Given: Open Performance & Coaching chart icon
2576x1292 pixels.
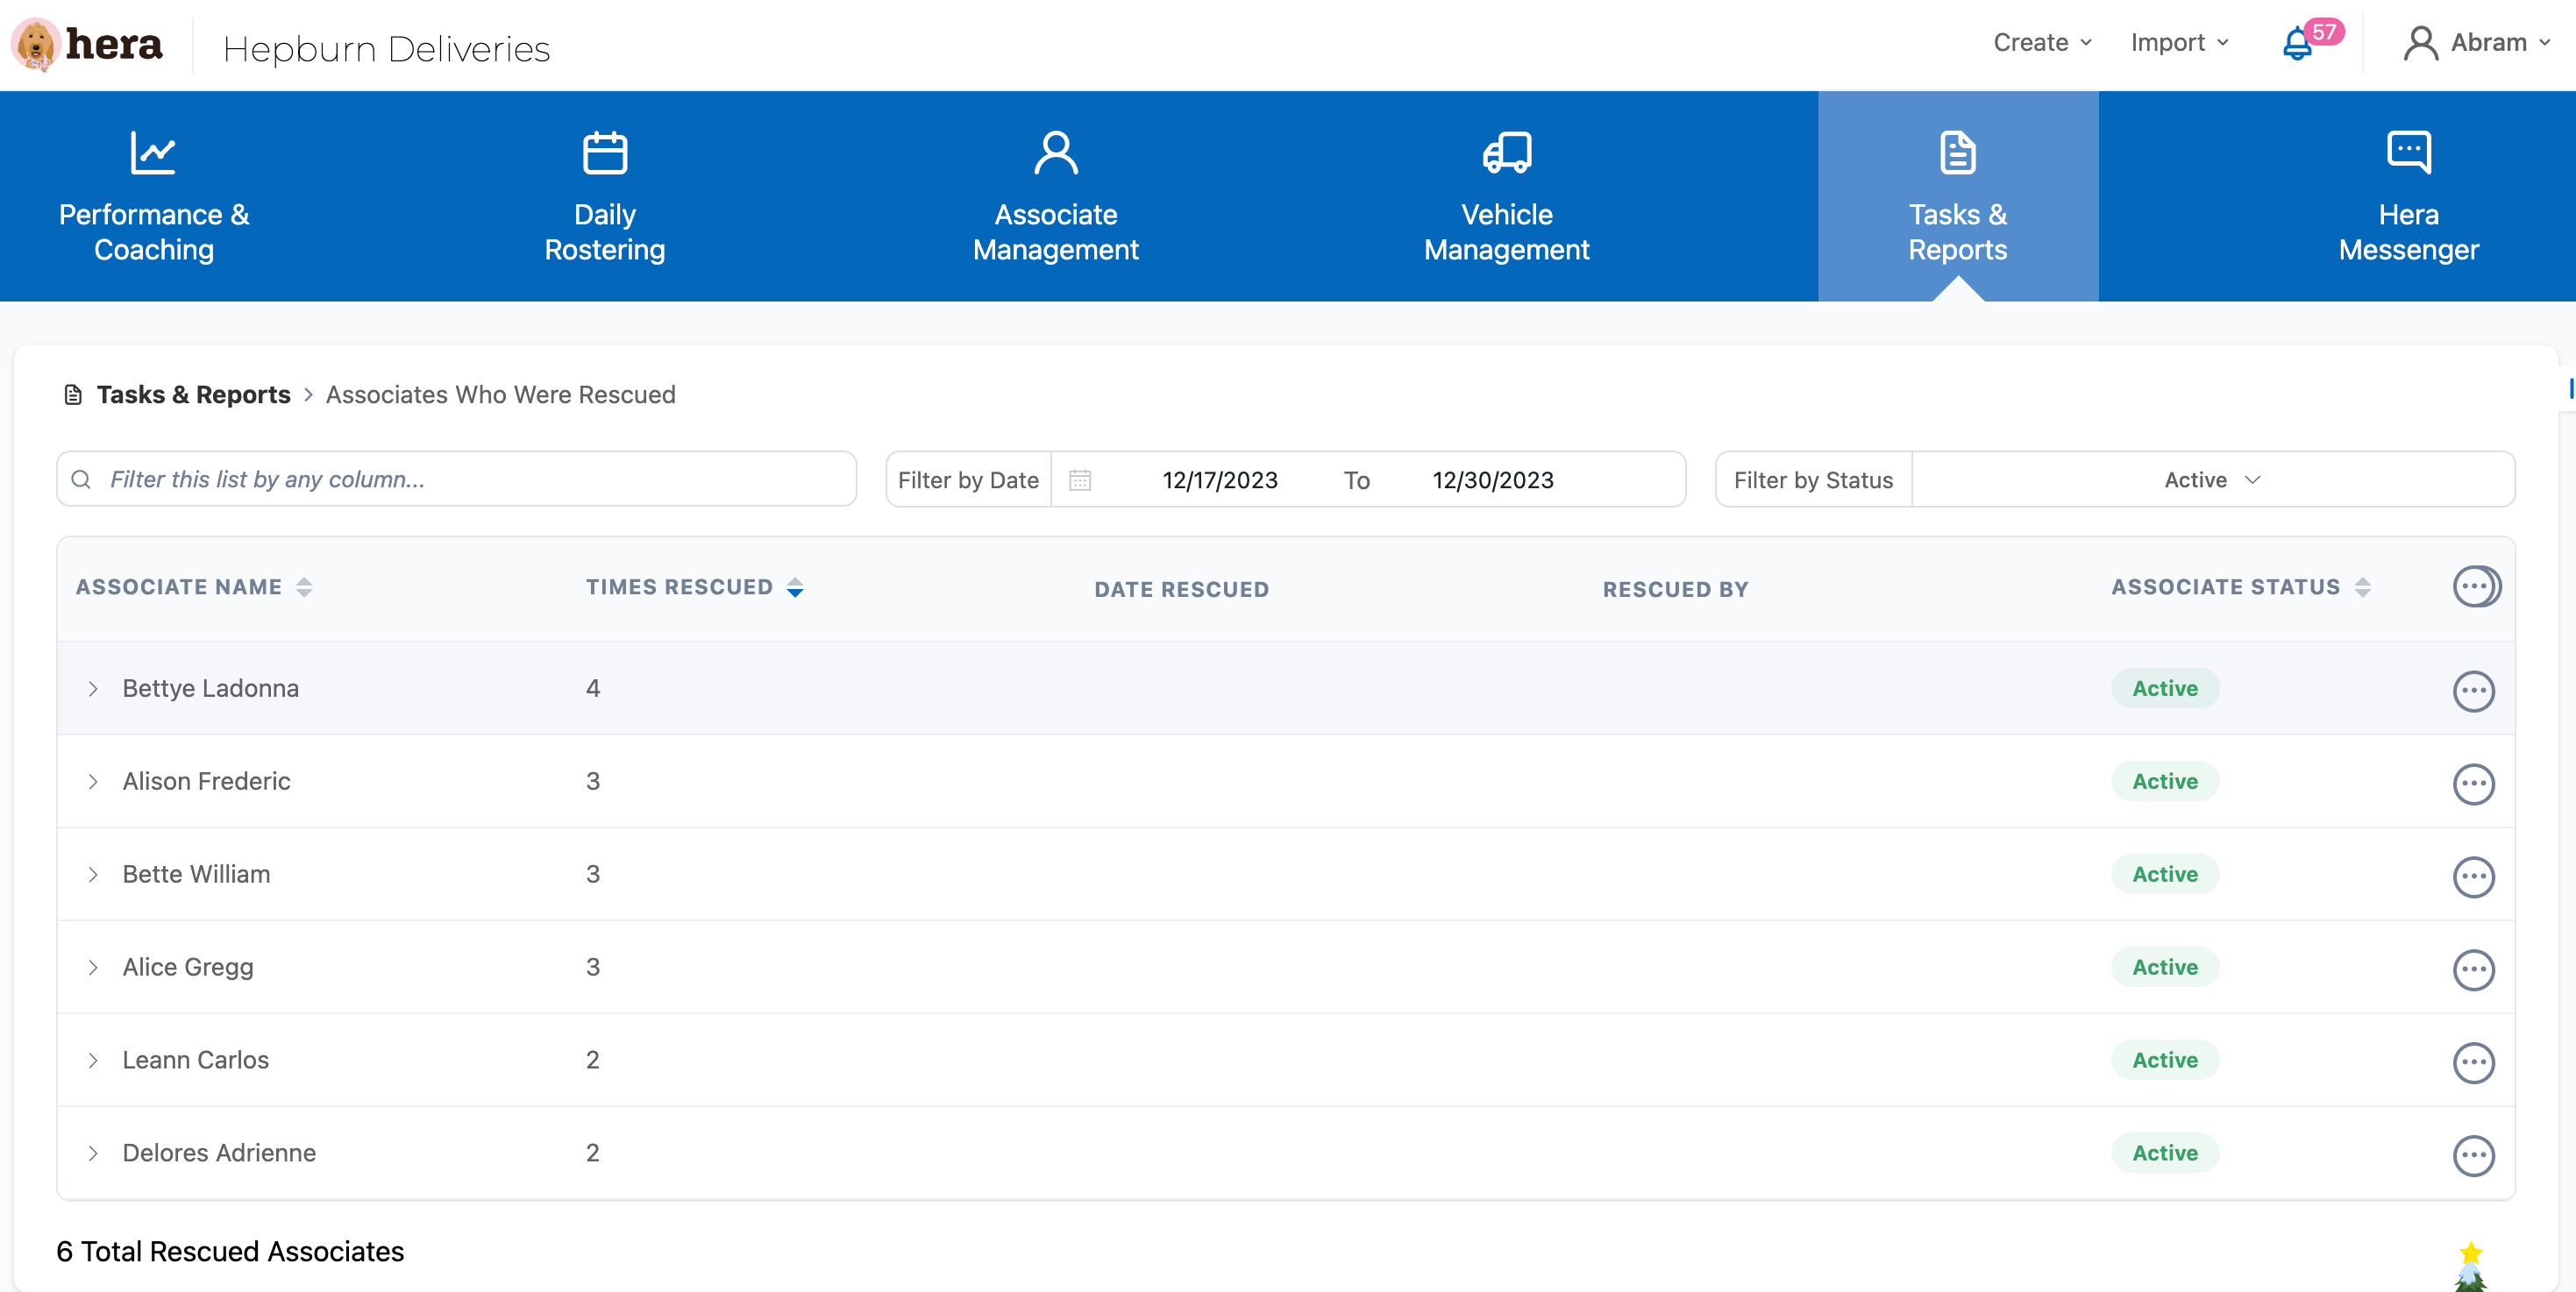Looking at the screenshot, I should coord(153,153).
